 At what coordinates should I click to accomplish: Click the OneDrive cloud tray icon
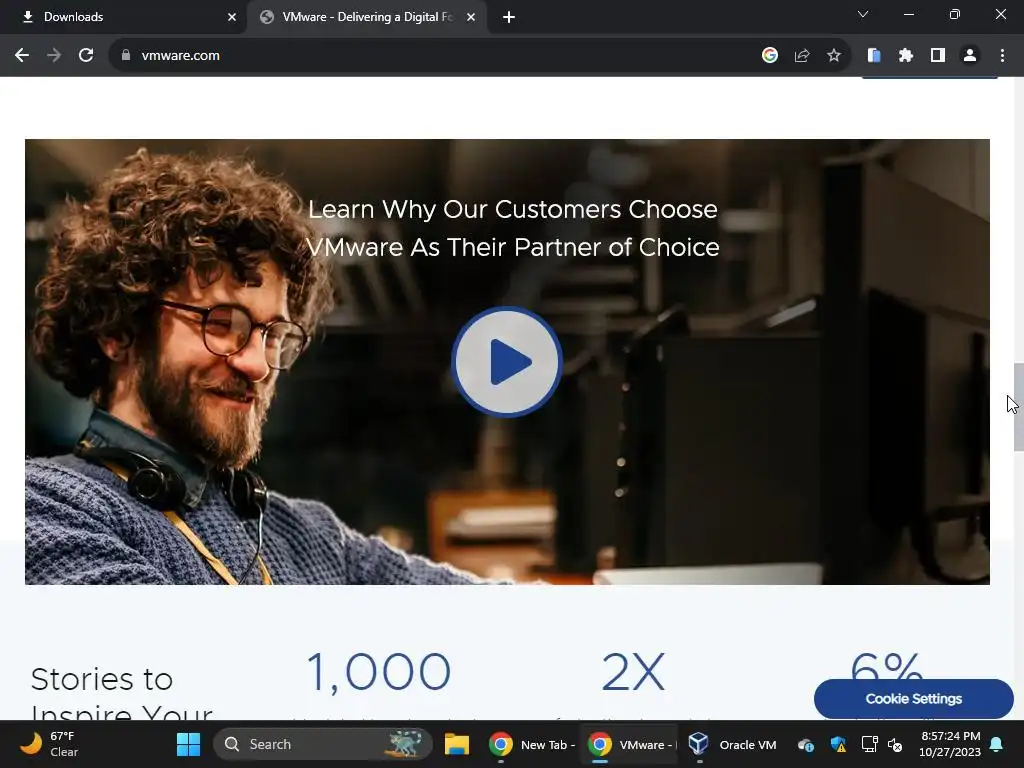point(806,744)
